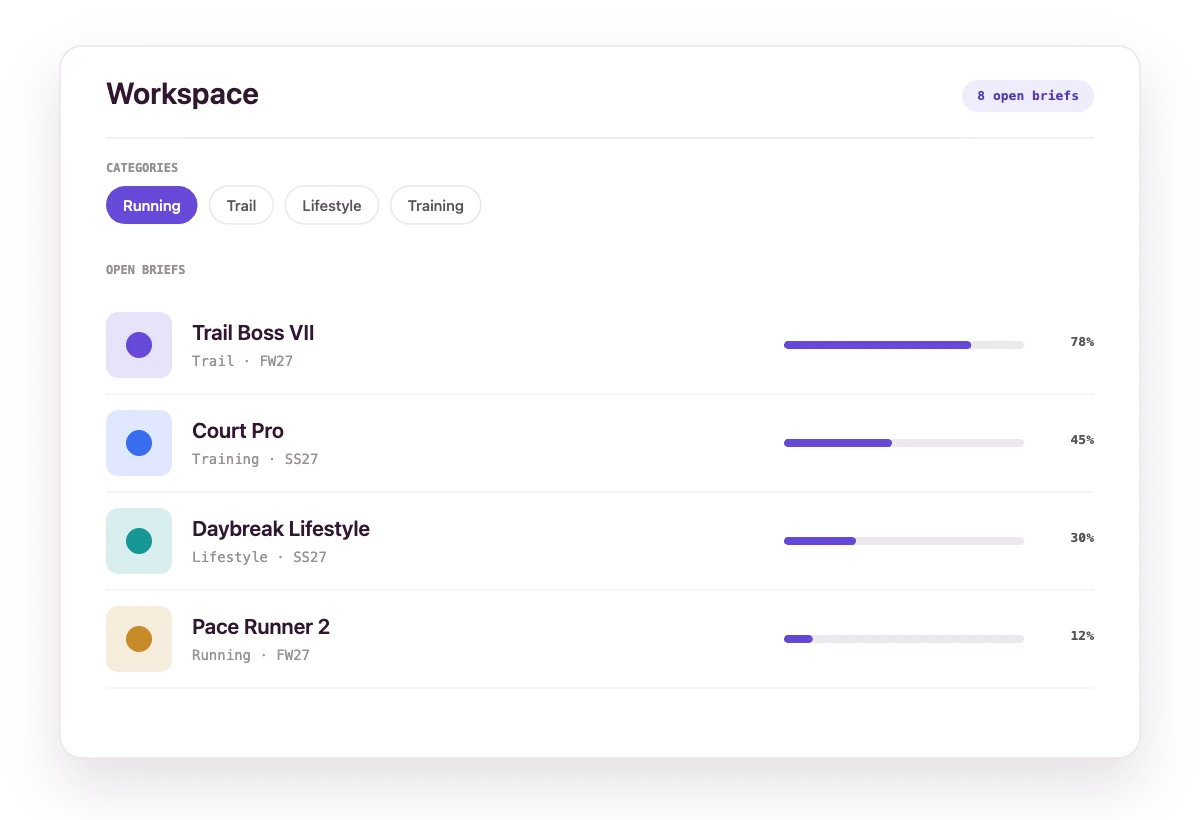Switch to the Lifestyle category
The image size is (1200, 820).
[x=332, y=205]
